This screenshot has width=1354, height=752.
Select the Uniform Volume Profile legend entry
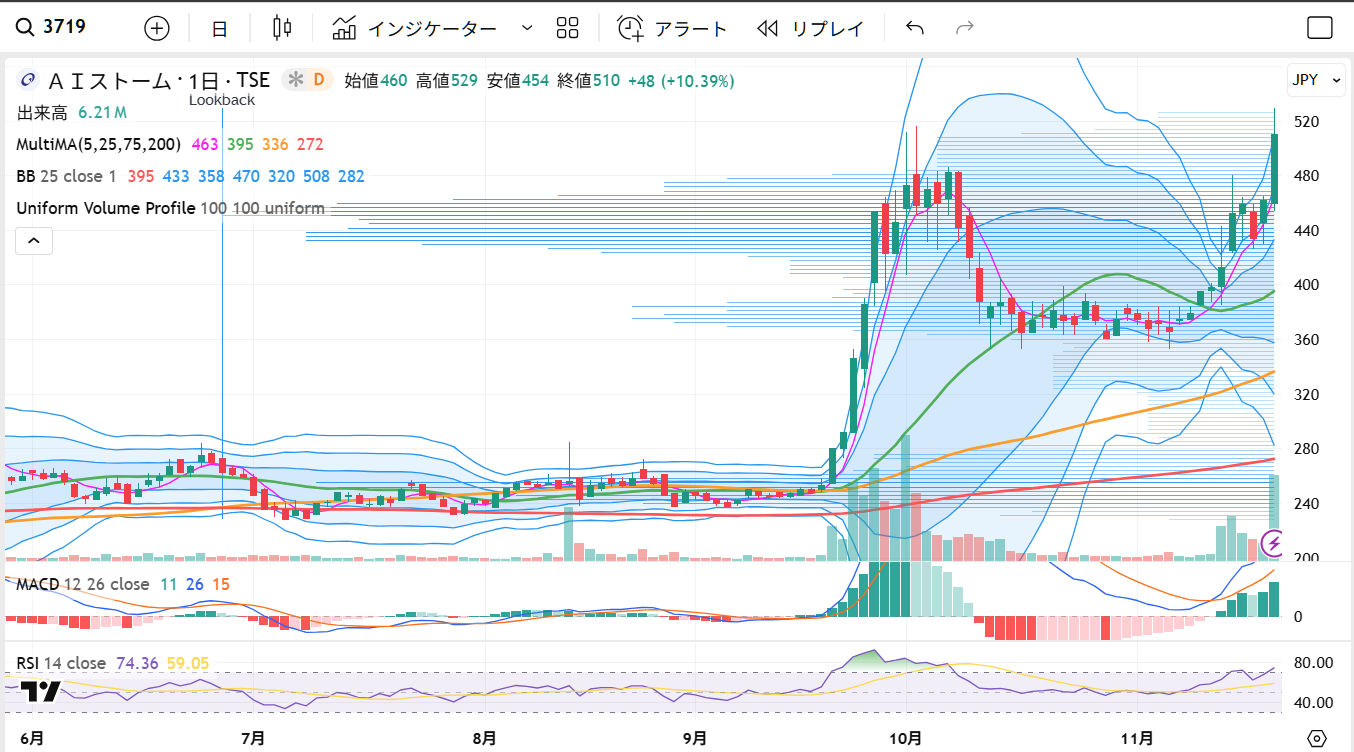tap(105, 208)
